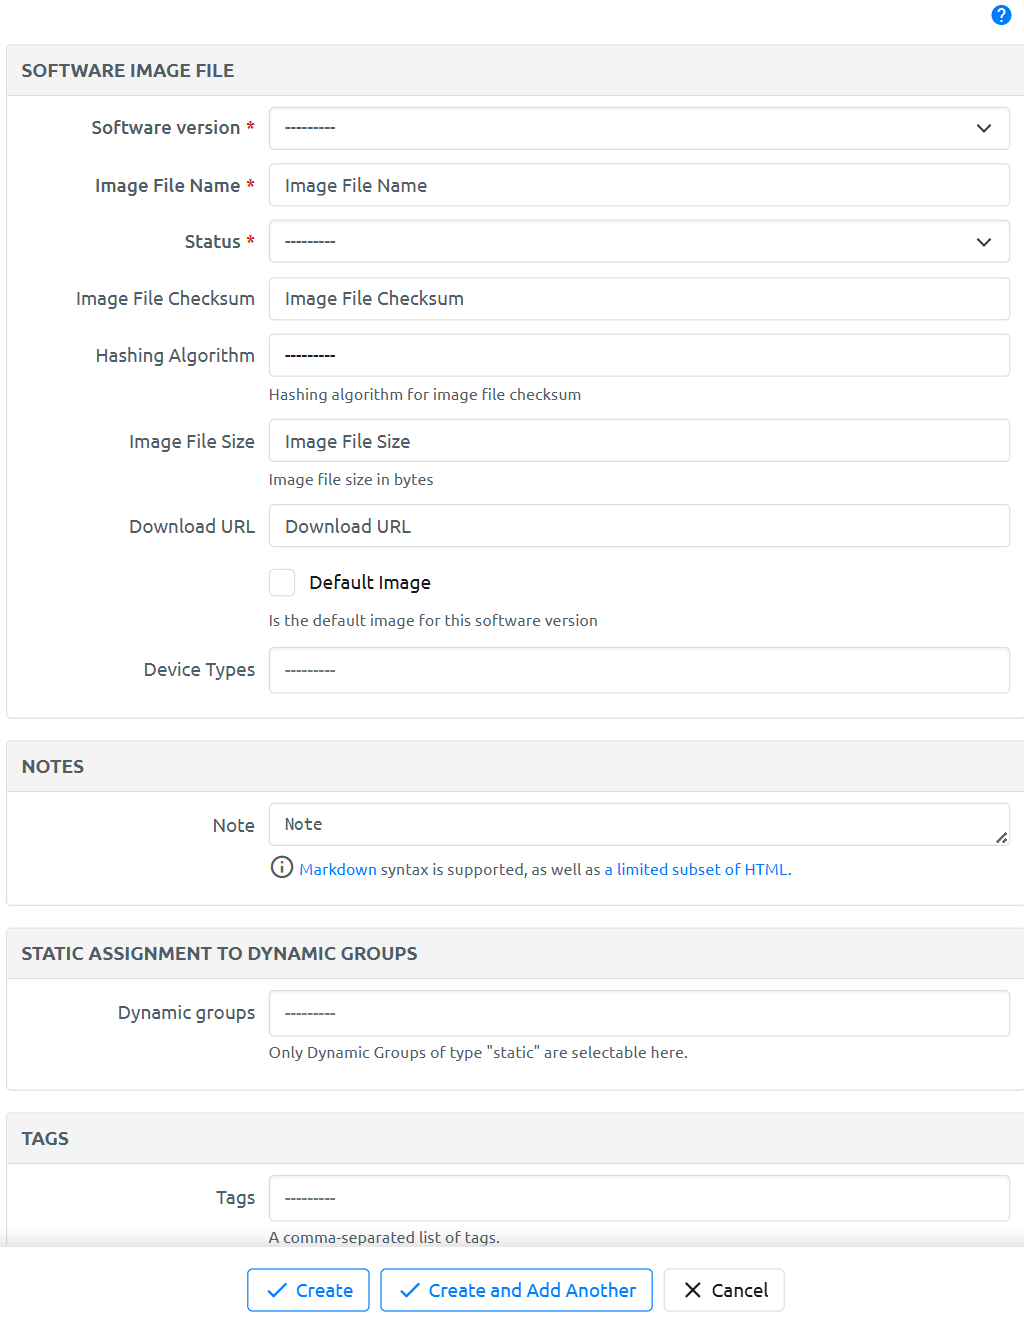The width and height of the screenshot is (1024, 1321).
Task: Click the Note field resize handle
Action: click(x=1001, y=838)
